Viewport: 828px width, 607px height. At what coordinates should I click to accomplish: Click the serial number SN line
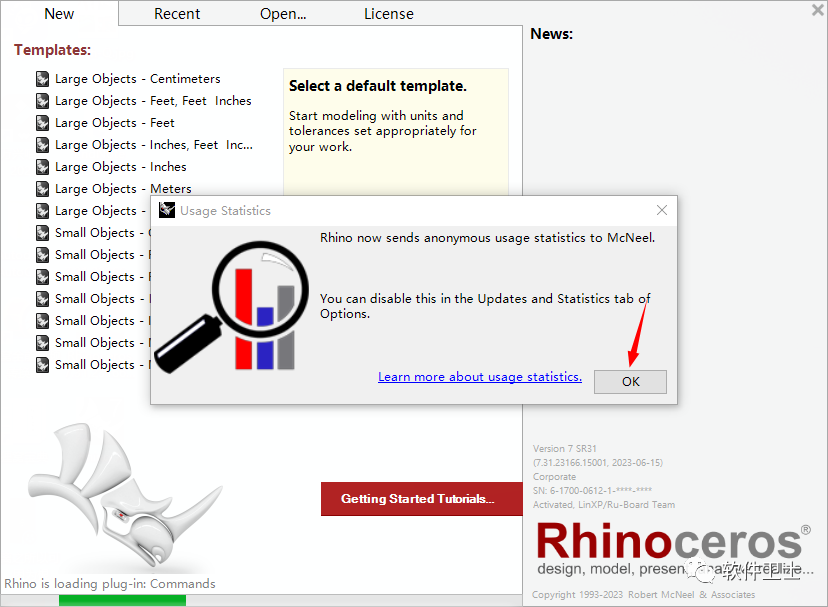pos(592,490)
